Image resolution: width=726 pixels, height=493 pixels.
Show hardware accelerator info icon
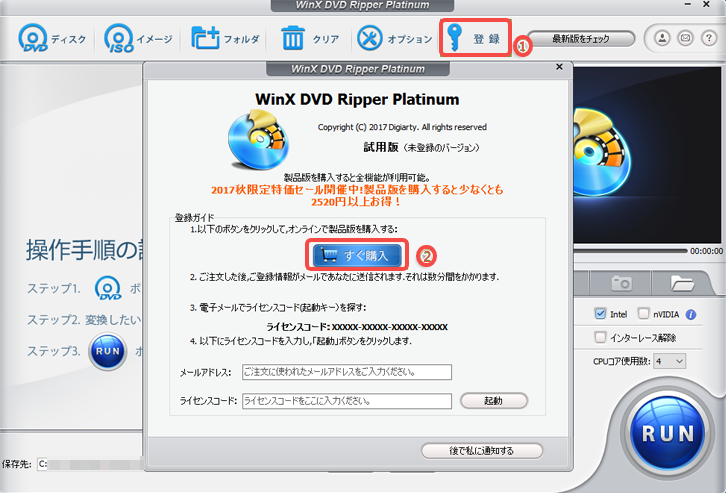tap(691, 315)
